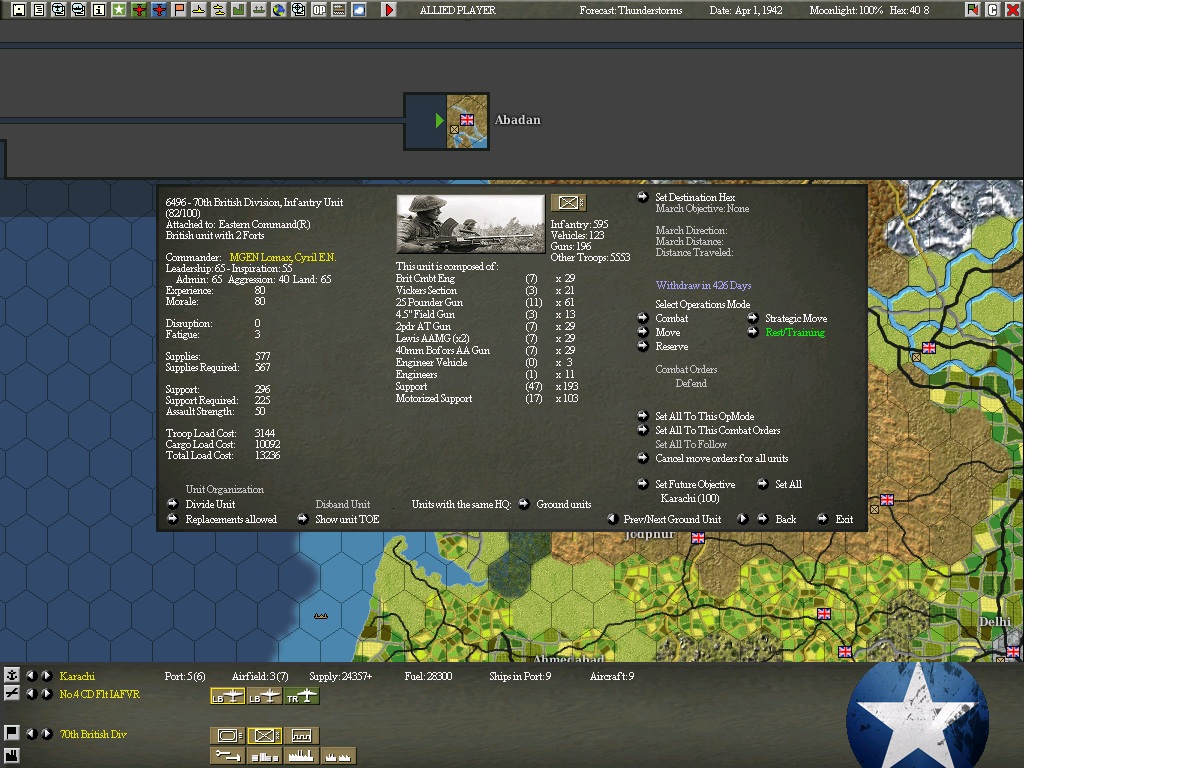Click Prev Ground Unit left arrow
Image resolution: width=1190 pixels, height=768 pixels.
[x=612, y=519]
